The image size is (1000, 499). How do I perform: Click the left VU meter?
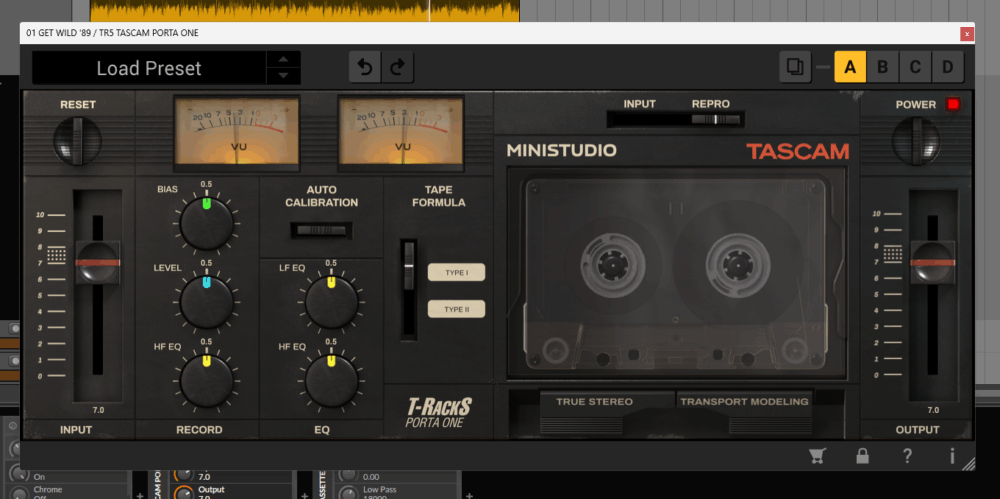237,131
